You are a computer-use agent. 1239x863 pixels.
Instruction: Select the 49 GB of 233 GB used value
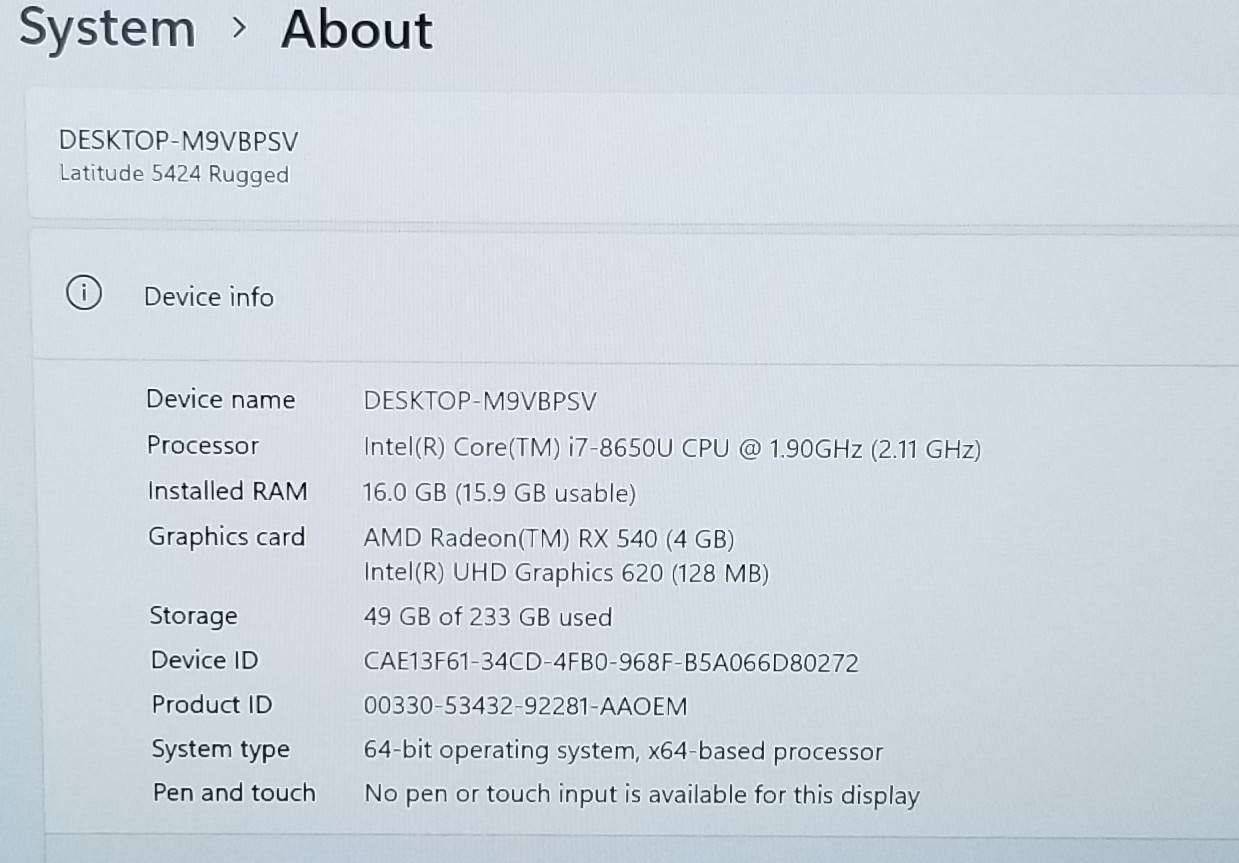click(488, 617)
